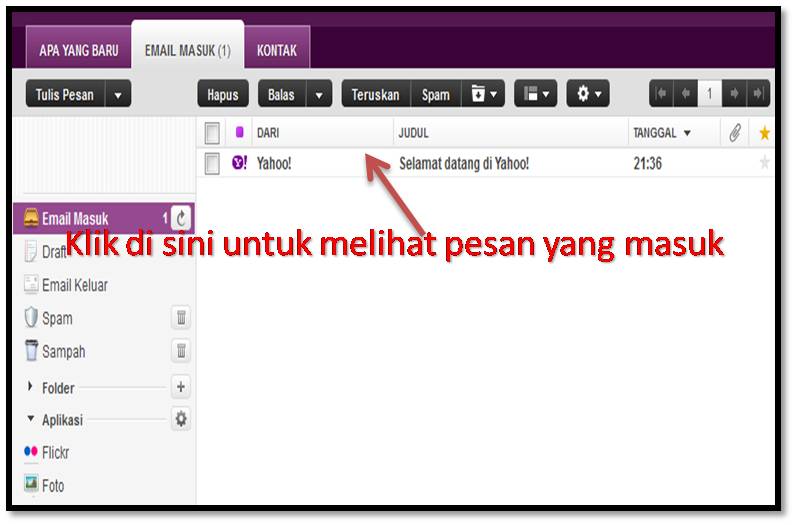The height and width of the screenshot is (525, 795).
Task: Open the Email Keluar folder
Action: coord(66,285)
